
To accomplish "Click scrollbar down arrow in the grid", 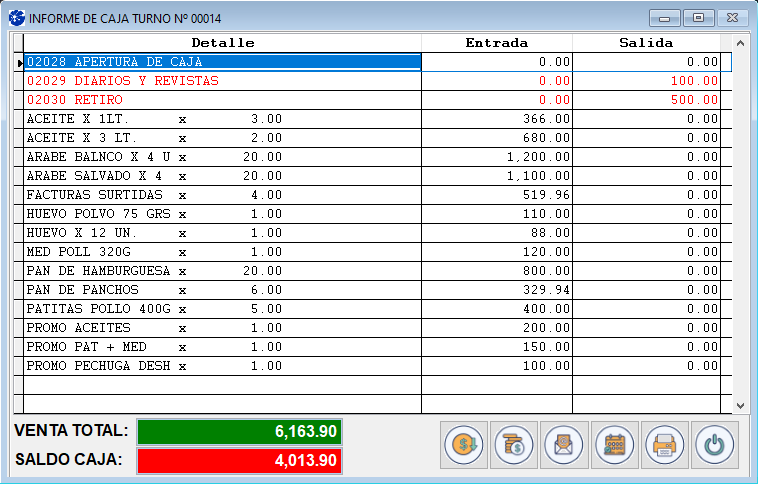I will tap(740, 405).
